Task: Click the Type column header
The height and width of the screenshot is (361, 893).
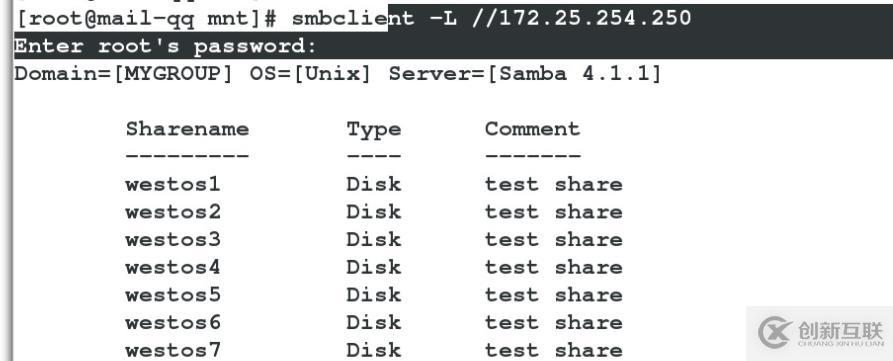Action: 374,130
